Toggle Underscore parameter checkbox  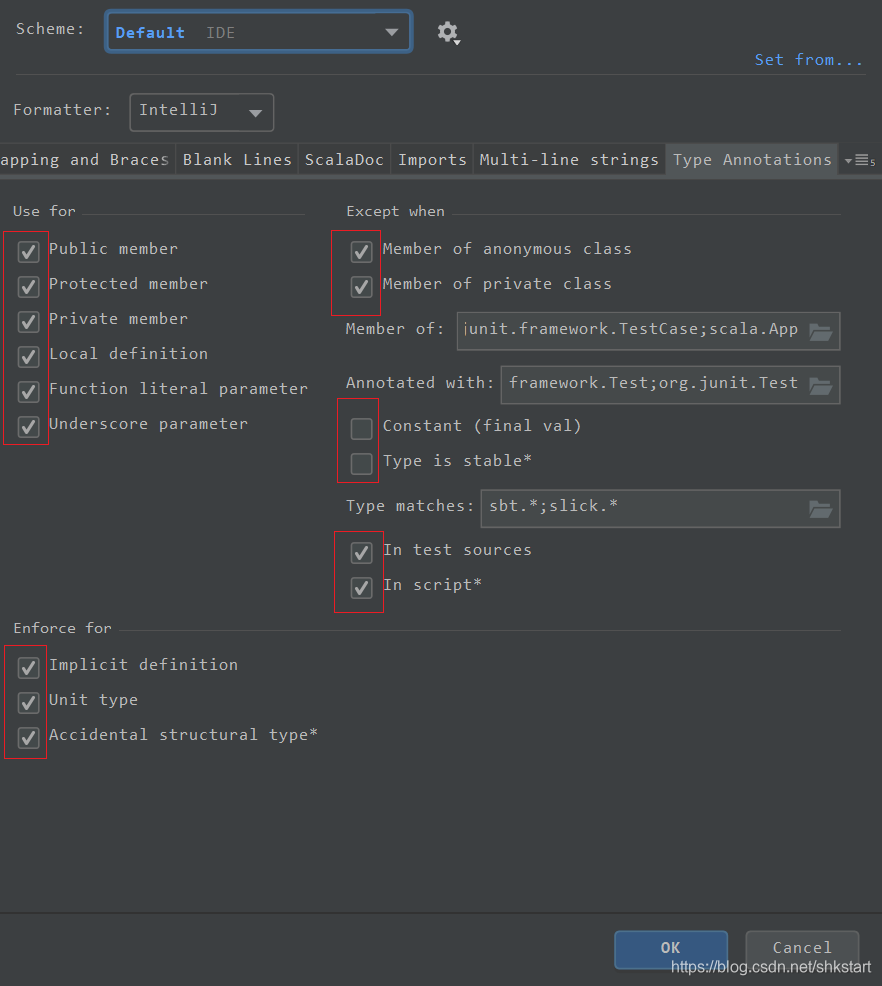pyautogui.click(x=28, y=426)
